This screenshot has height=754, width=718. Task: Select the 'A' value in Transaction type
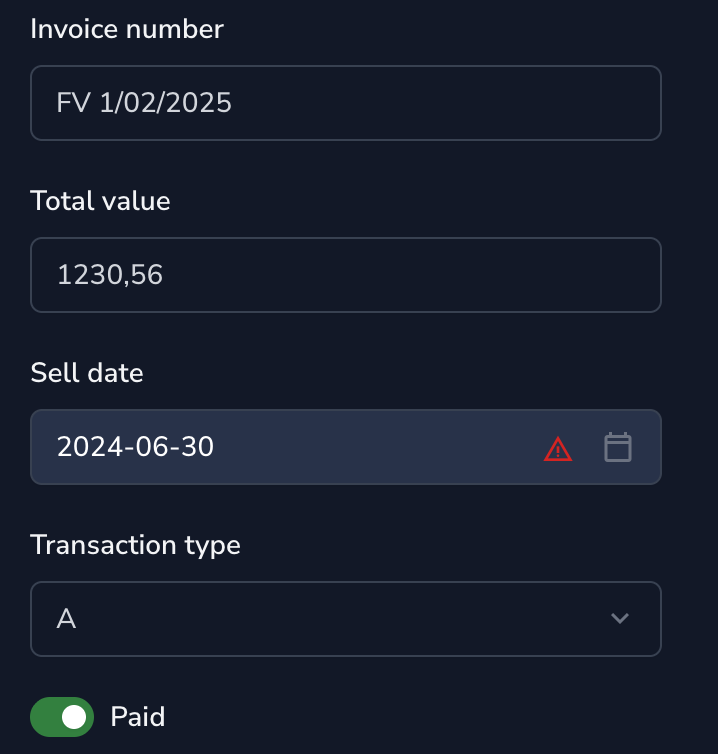click(66, 619)
